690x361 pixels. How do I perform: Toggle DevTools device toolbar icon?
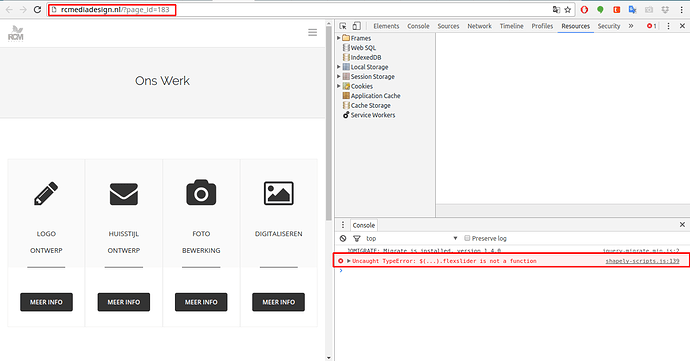coord(356,26)
